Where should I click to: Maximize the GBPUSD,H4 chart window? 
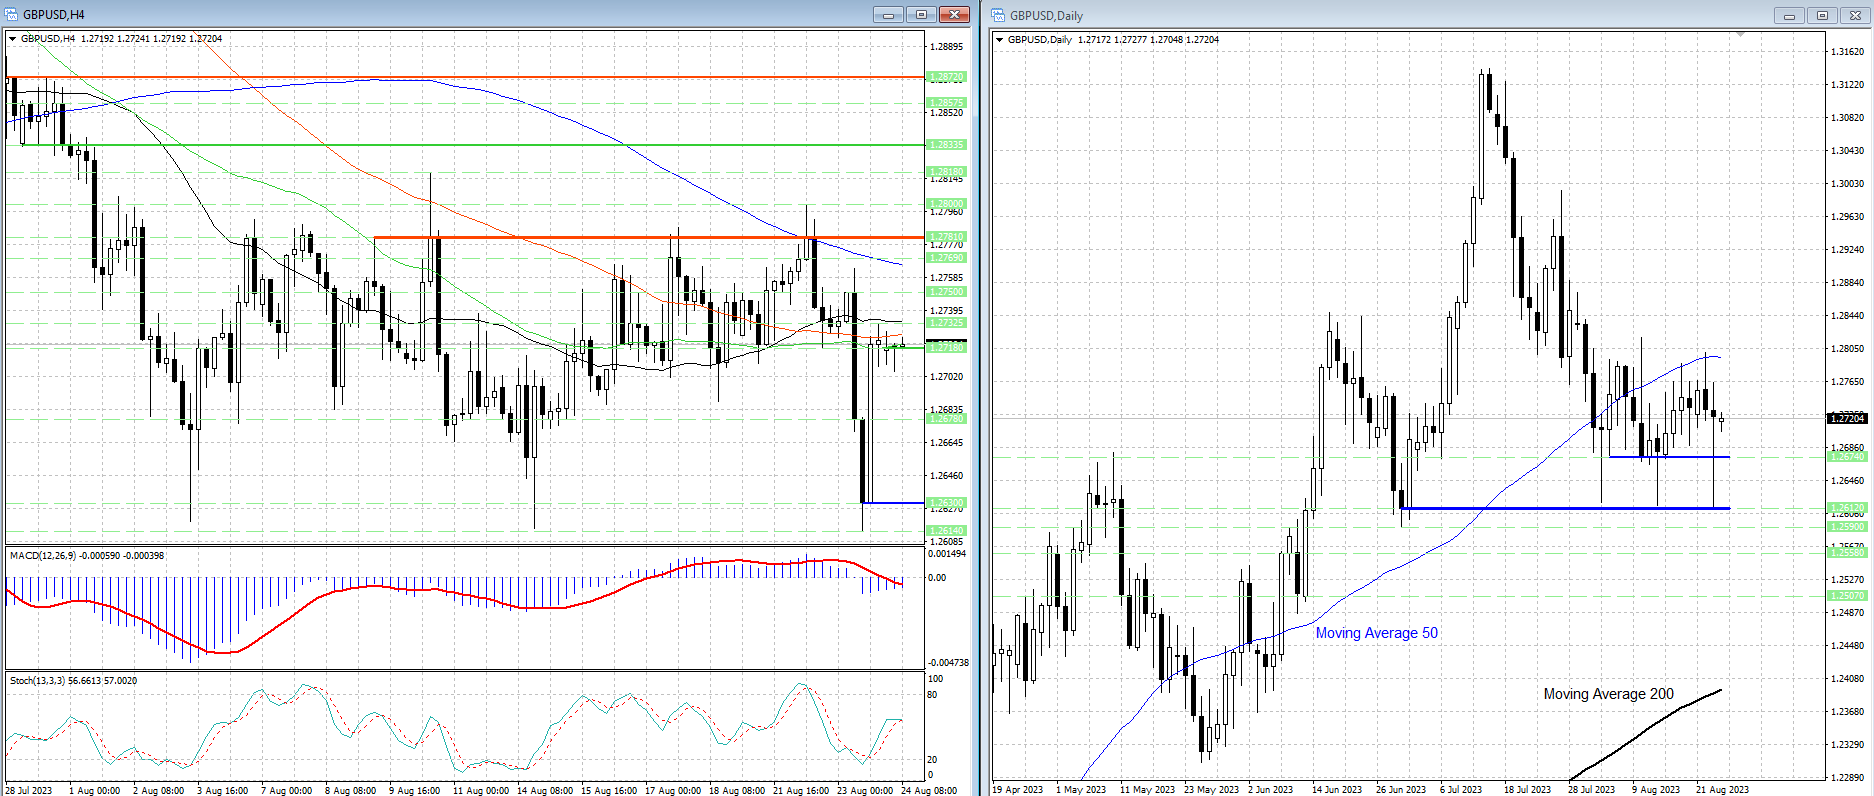click(921, 14)
